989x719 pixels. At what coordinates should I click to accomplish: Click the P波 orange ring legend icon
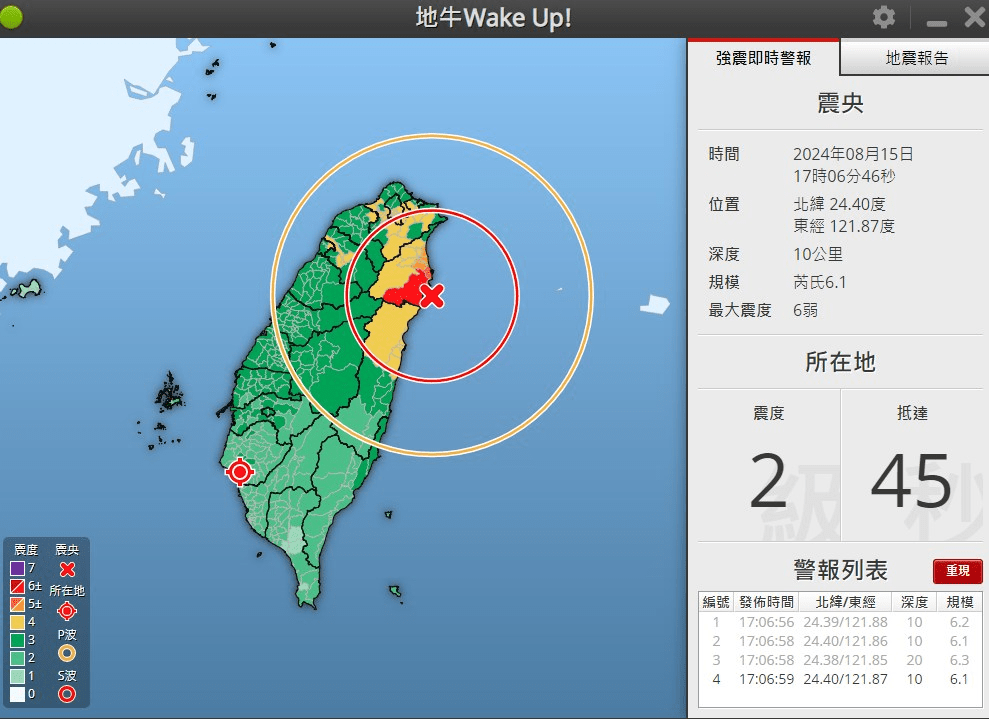67,653
